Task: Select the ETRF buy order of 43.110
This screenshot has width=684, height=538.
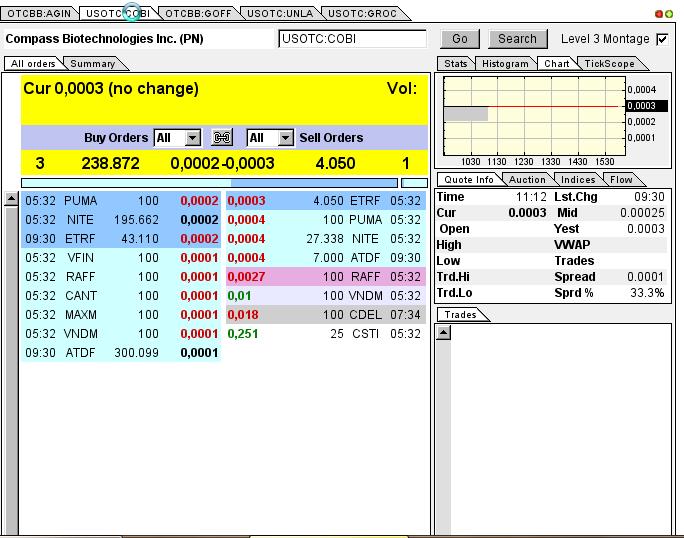Action: [121, 239]
